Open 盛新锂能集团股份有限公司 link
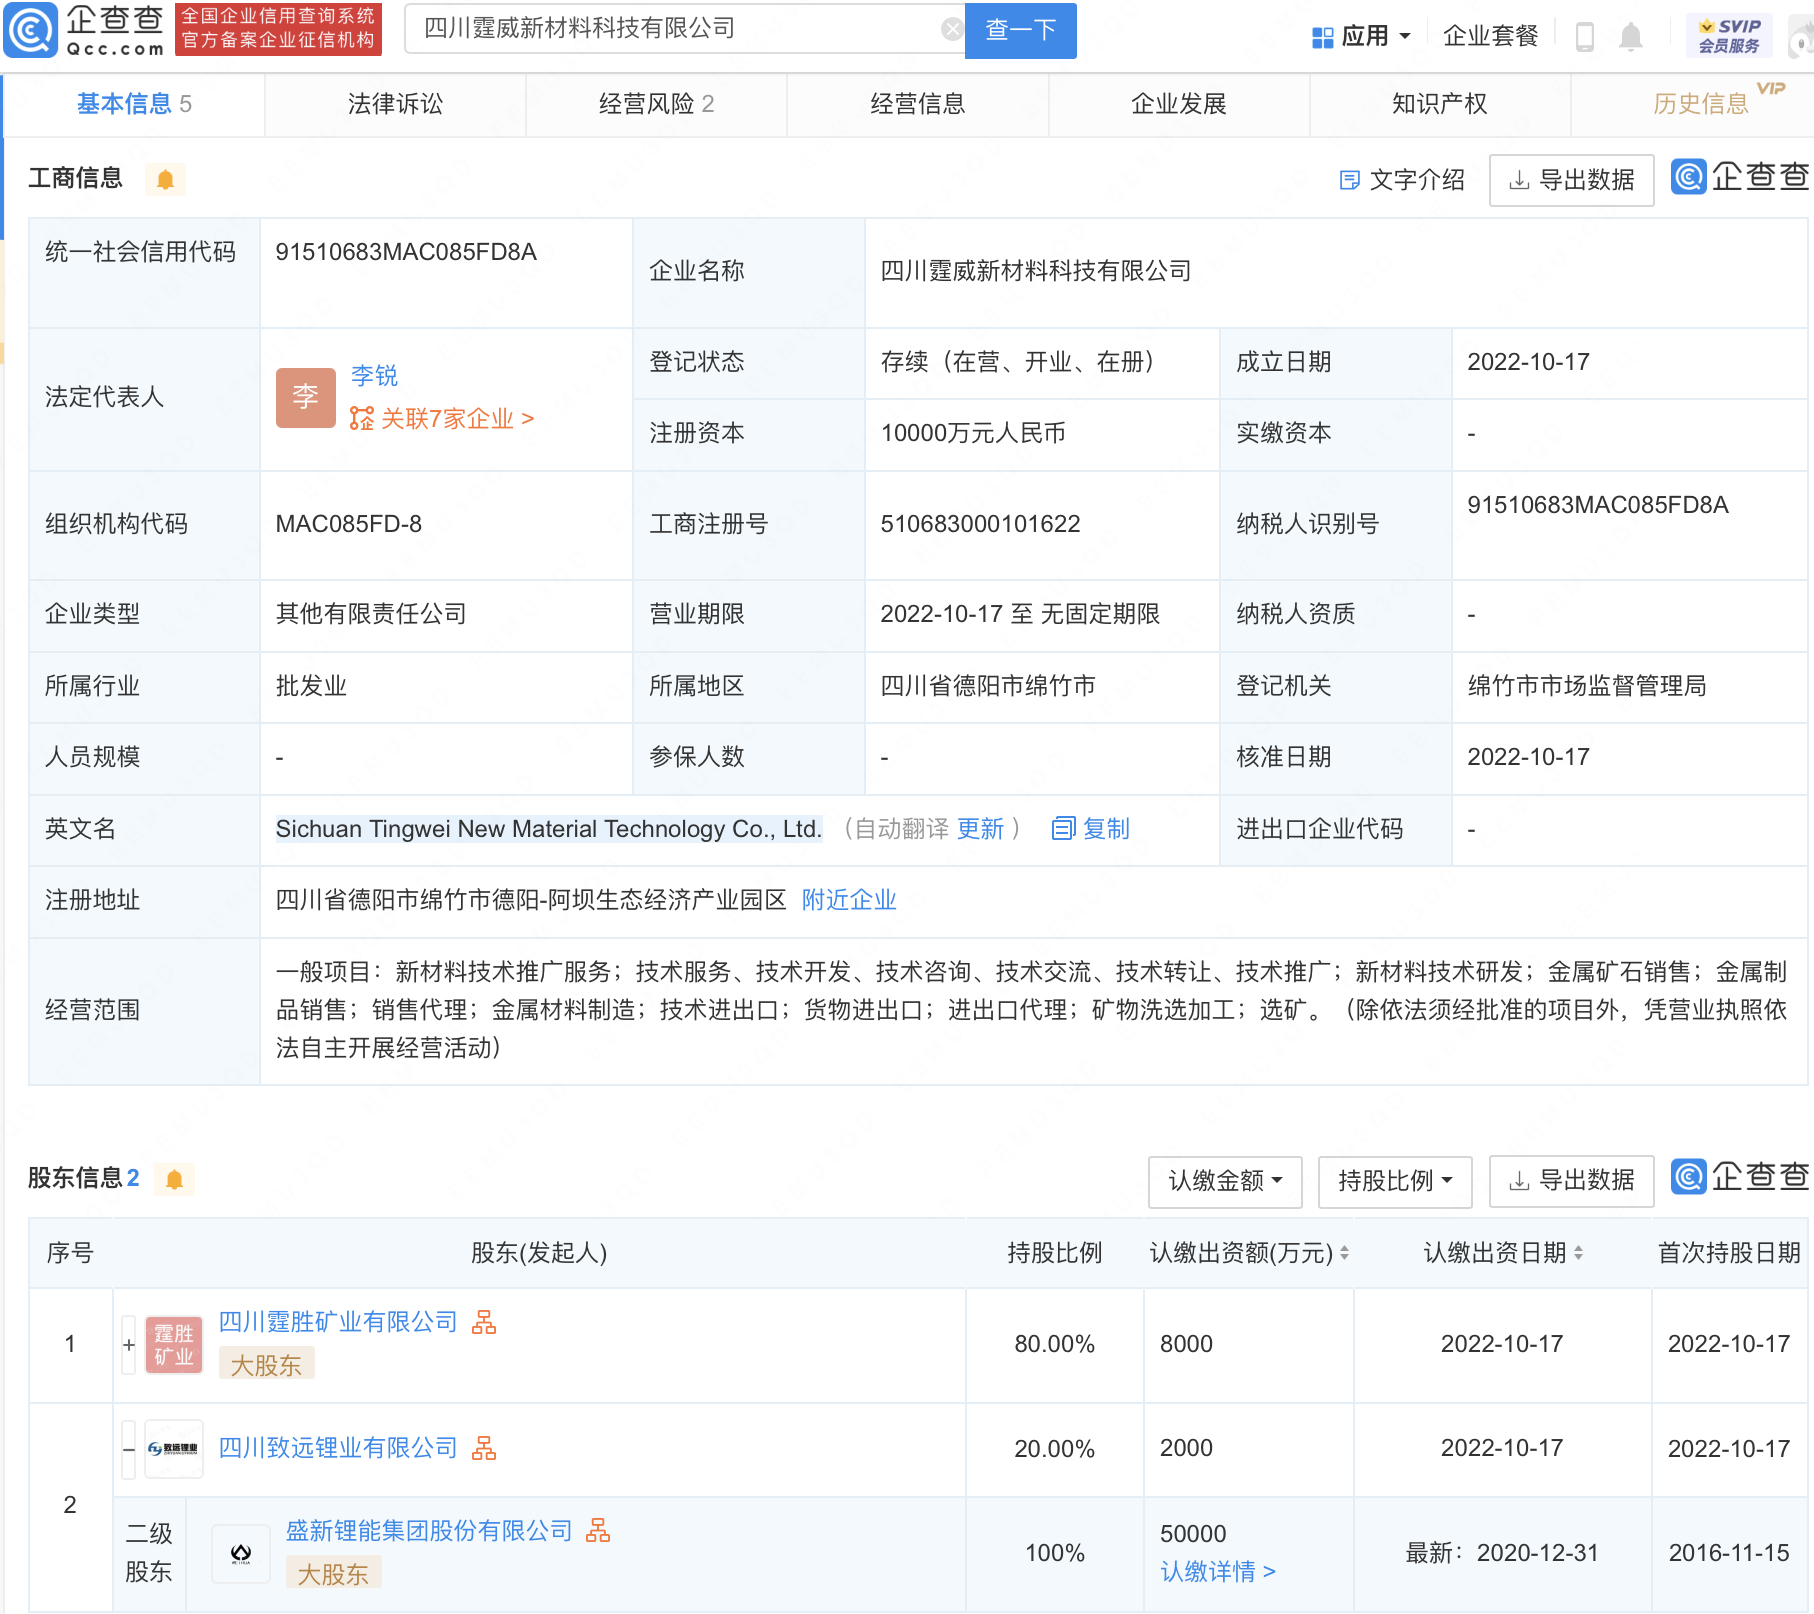Viewport: 1814px width, 1614px height. 429,1531
